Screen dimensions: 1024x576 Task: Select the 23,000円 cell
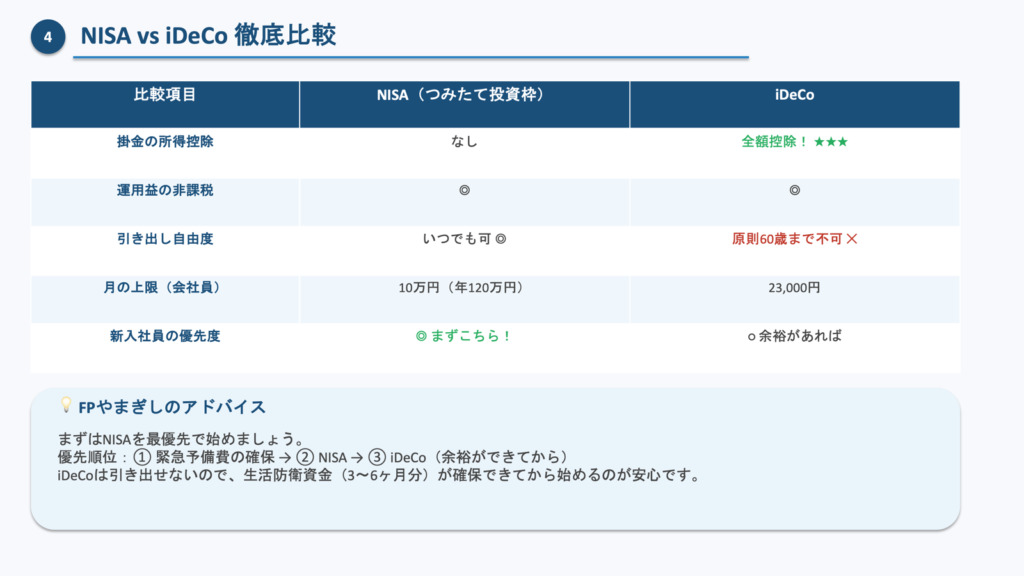click(x=794, y=288)
